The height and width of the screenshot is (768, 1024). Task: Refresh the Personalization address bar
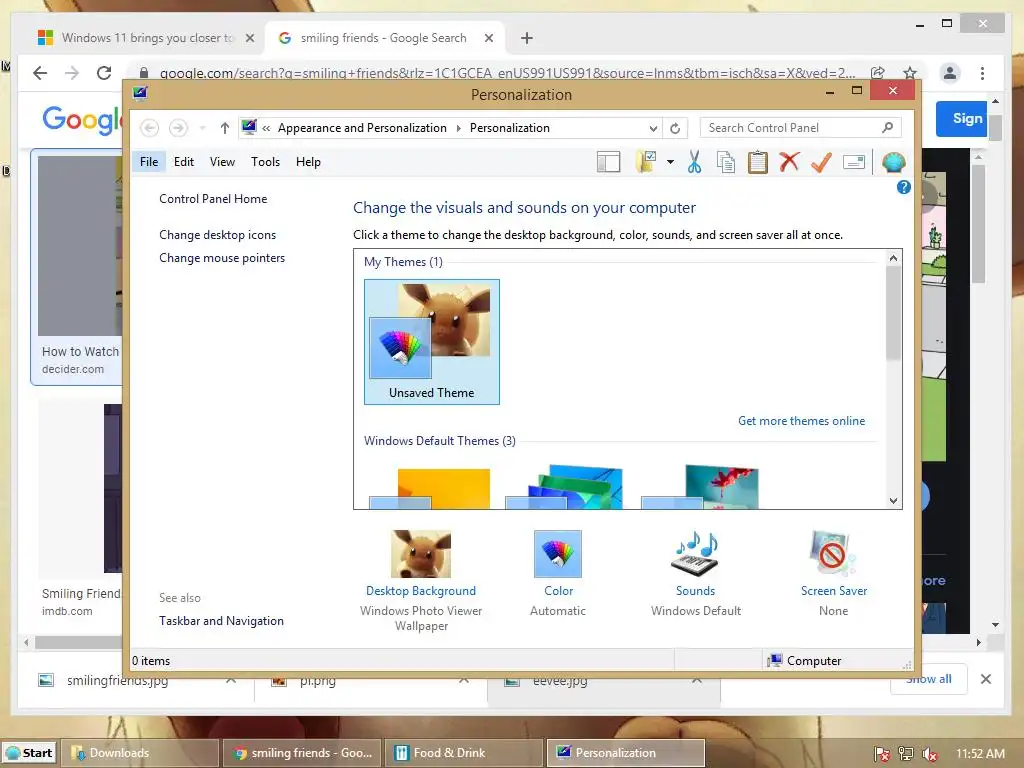(x=675, y=128)
